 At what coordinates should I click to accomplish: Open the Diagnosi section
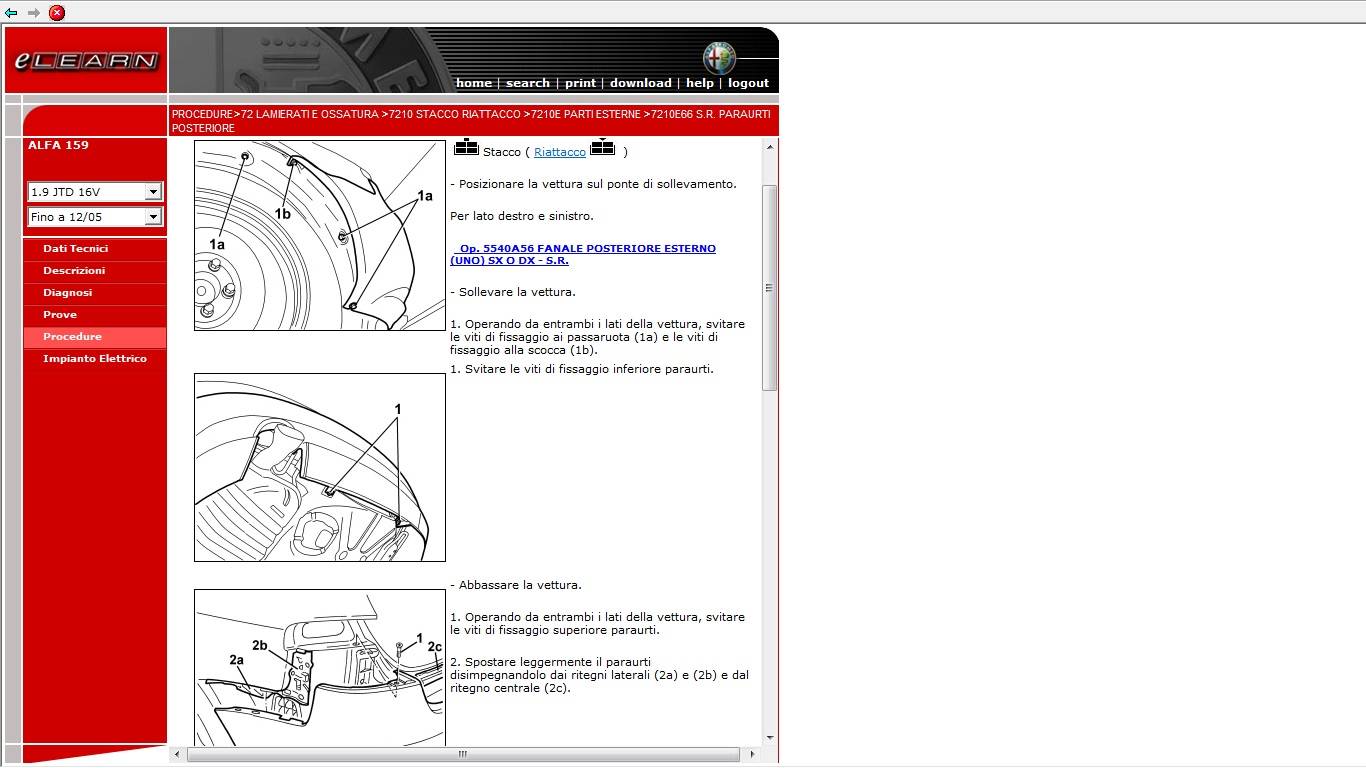coord(67,292)
